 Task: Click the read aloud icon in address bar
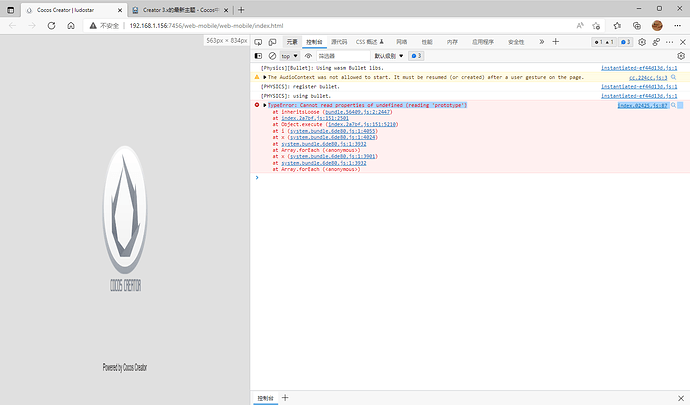click(580, 26)
